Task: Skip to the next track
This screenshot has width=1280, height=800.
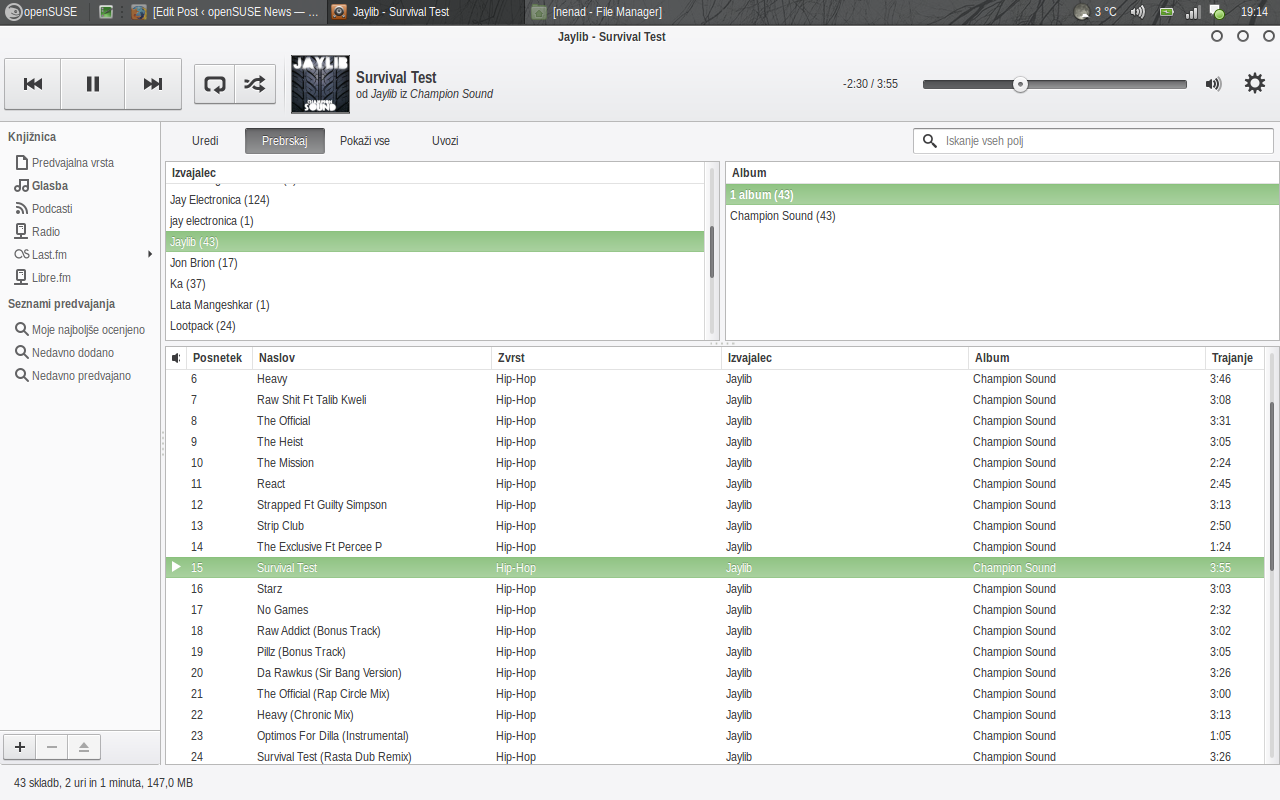Action: point(153,84)
